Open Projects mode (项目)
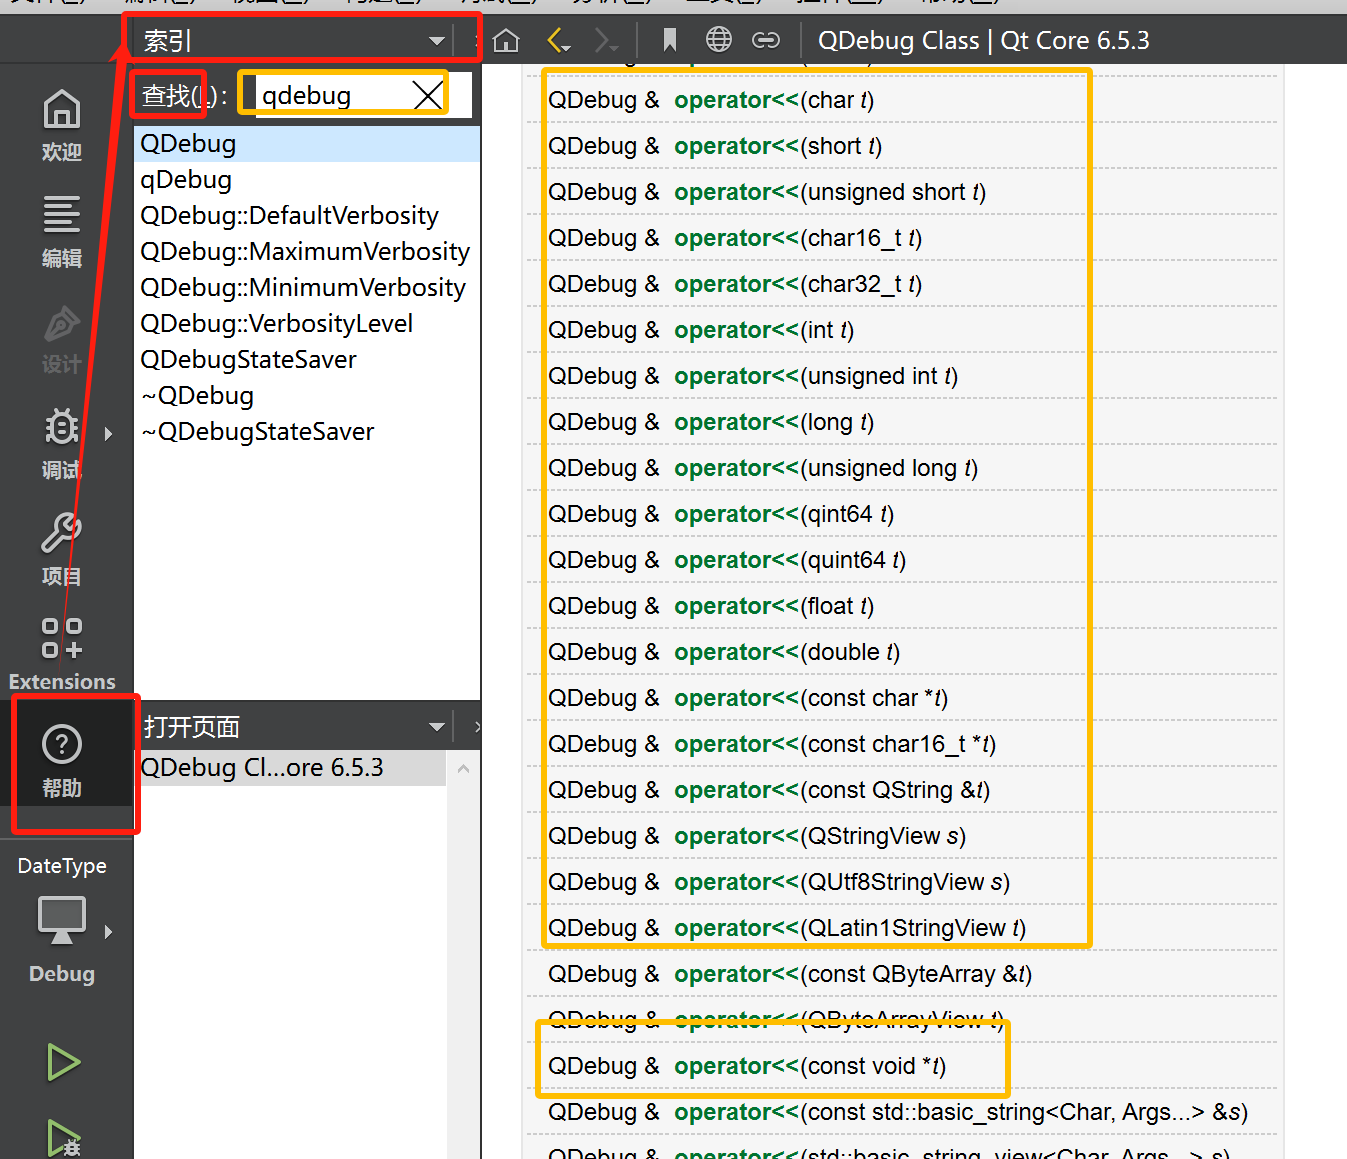 tap(61, 549)
